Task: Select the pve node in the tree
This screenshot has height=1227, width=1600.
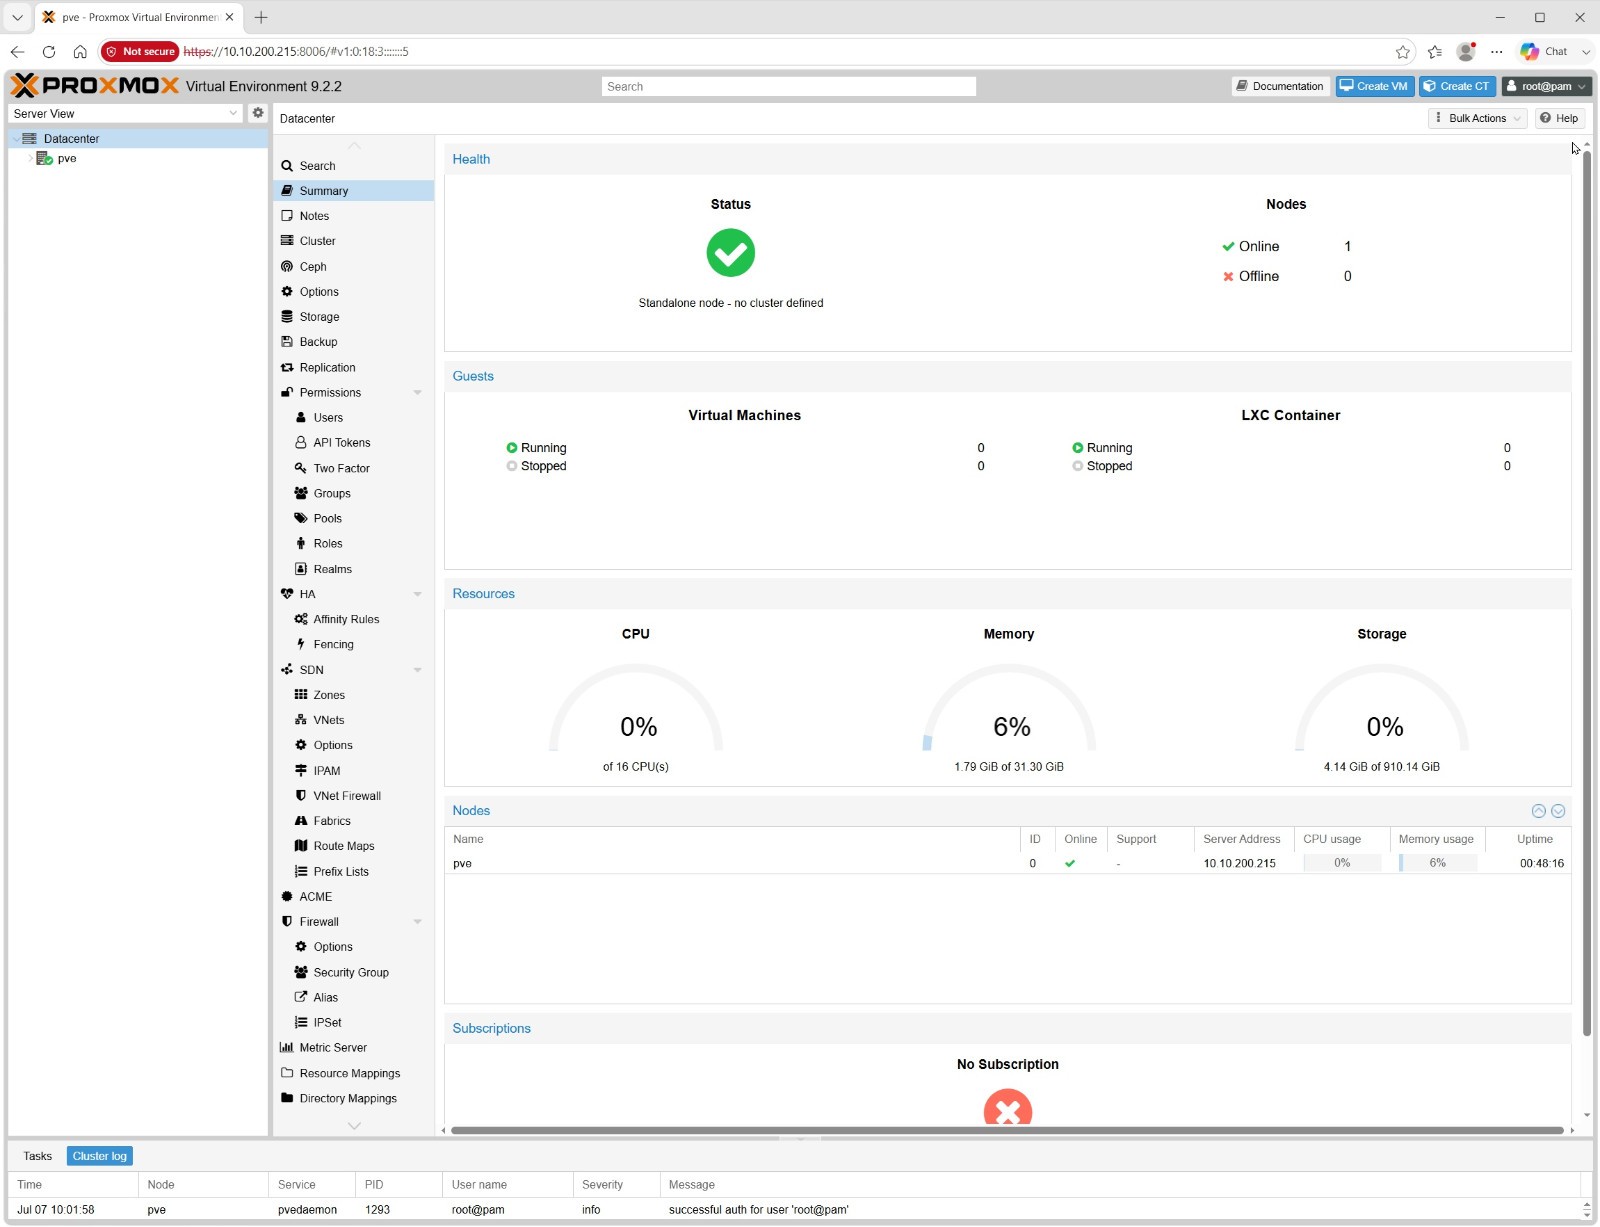Action: pos(138,159)
